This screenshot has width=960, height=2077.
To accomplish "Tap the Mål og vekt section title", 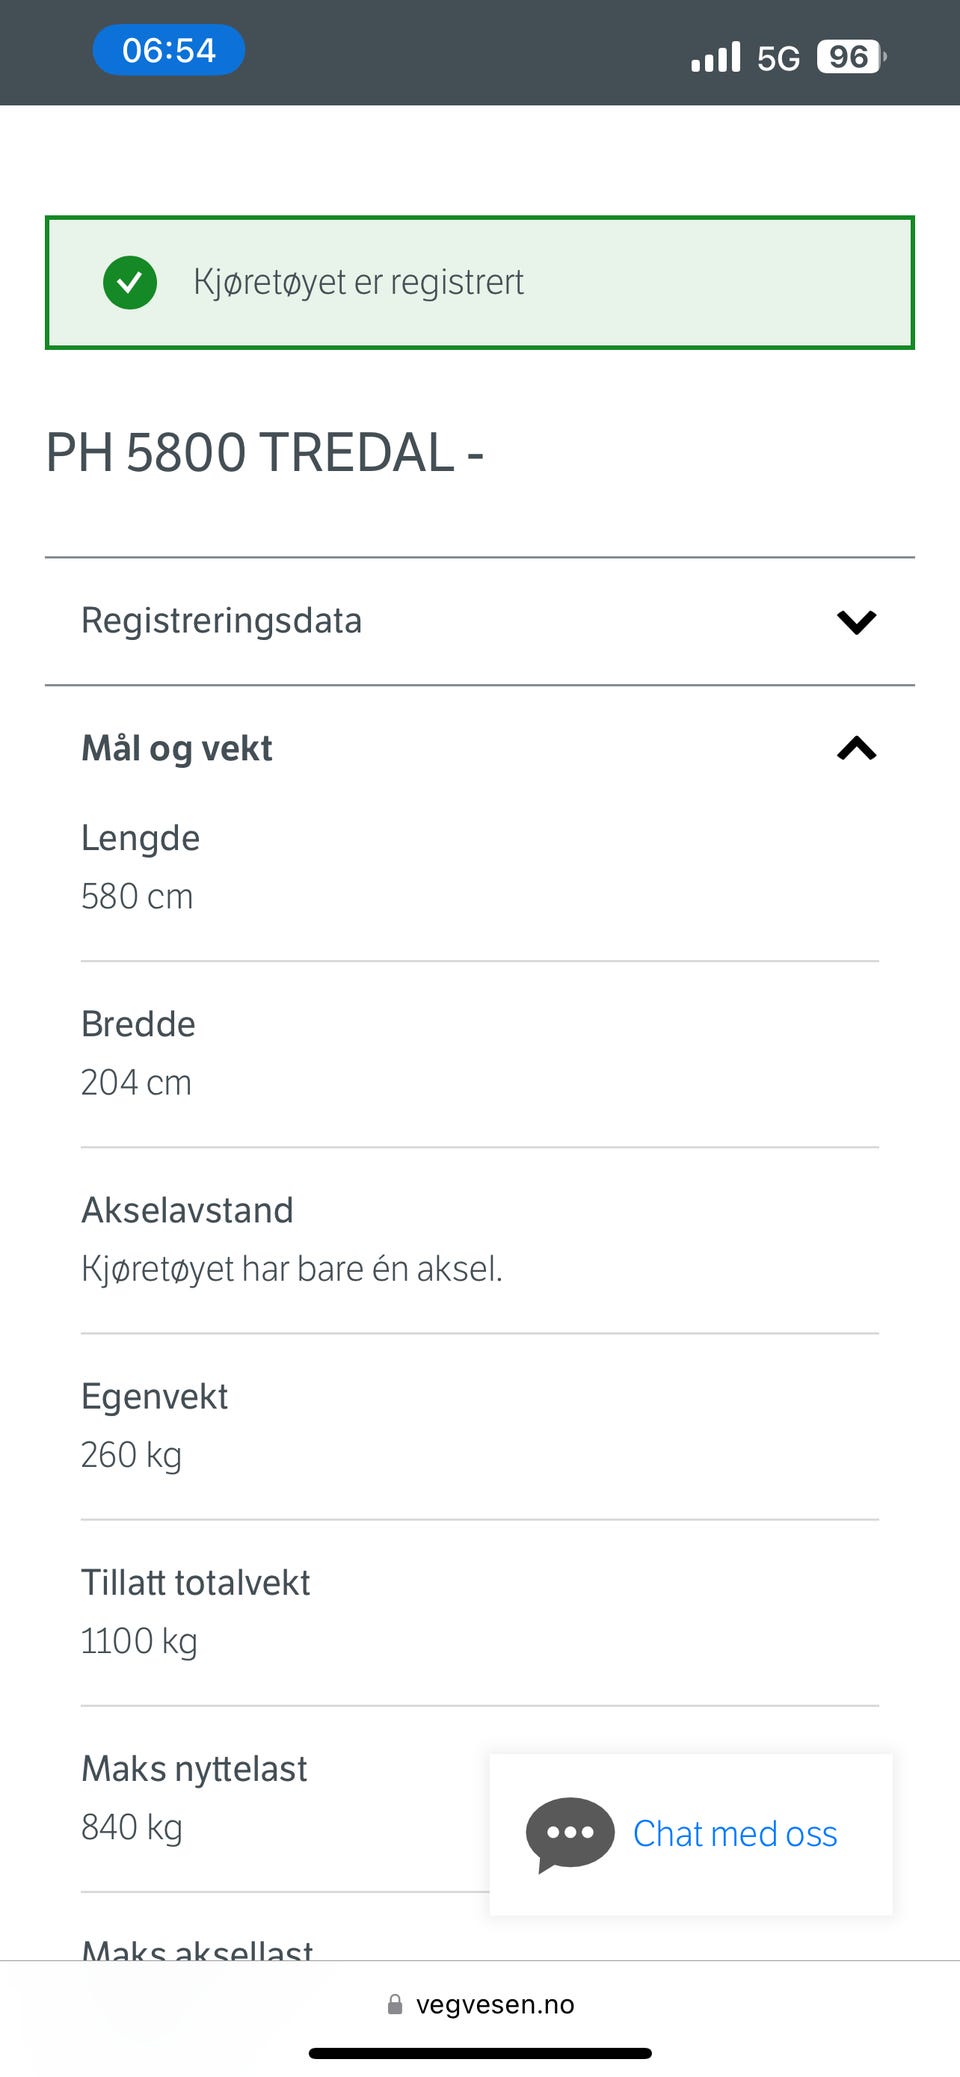I will 177,748.
